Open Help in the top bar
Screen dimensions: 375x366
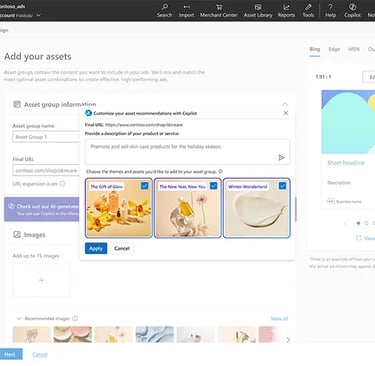(x=330, y=10)
